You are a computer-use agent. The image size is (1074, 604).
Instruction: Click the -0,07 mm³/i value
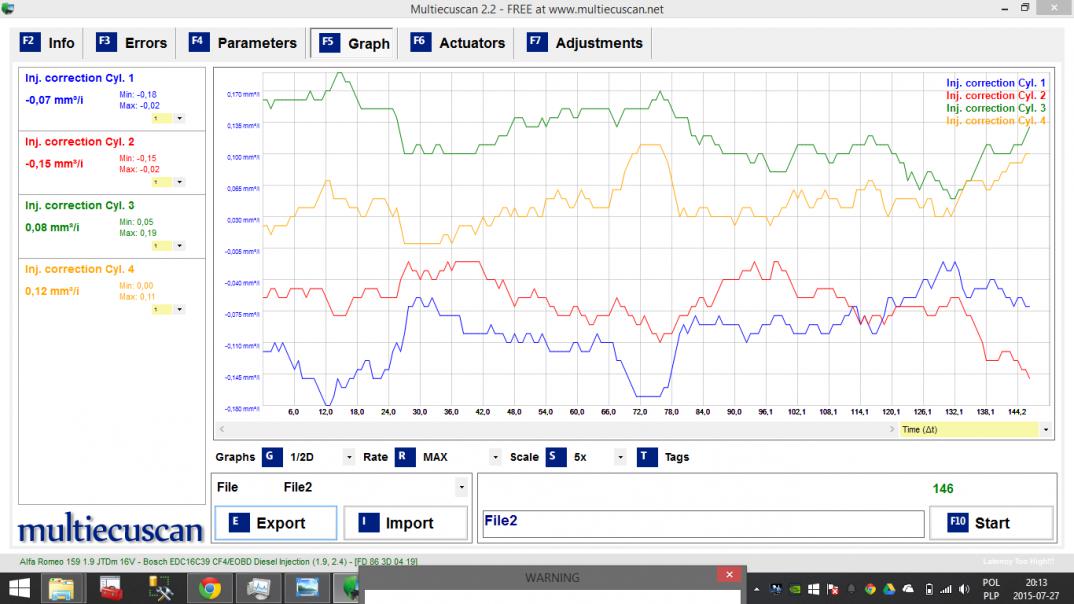[x=54, y=100]
